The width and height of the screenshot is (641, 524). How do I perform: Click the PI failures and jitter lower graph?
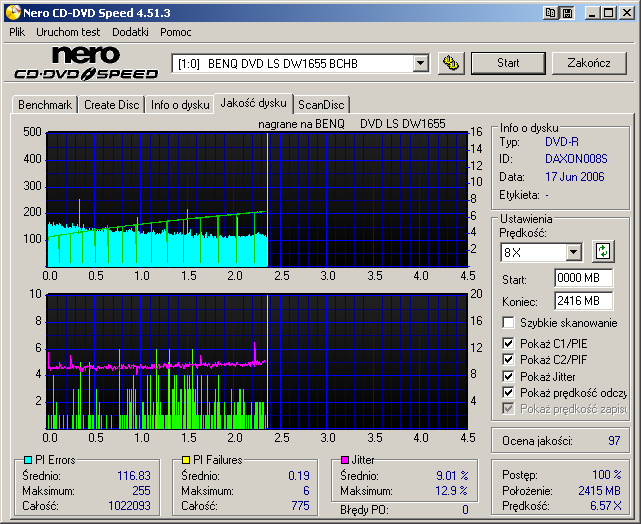point(257,361)
